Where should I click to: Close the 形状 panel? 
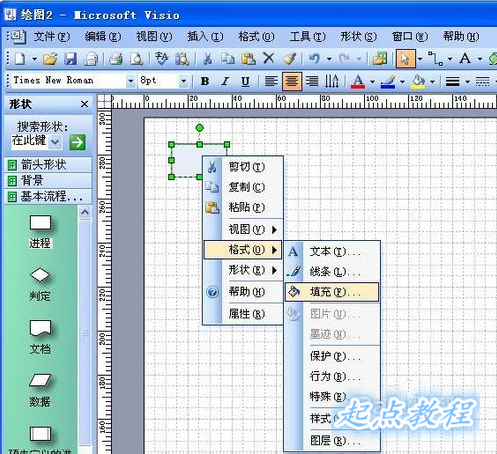coord(85,104)
